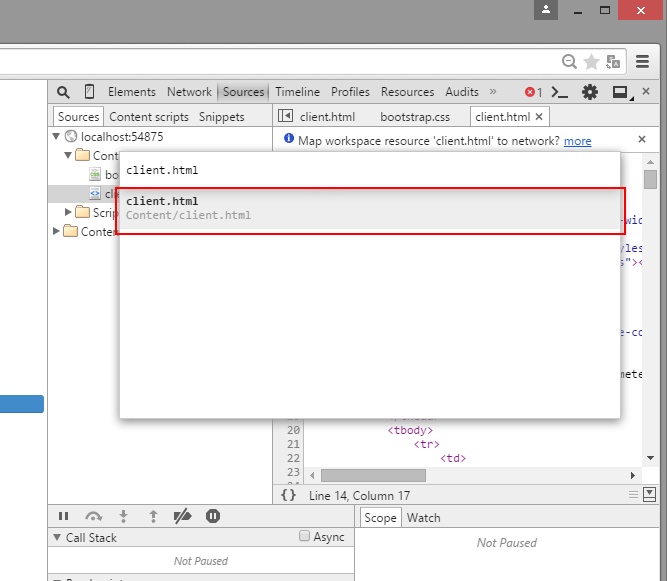Toggle pause on exceptions icon
The width and height of the screenshot is (667, 581).
pyautogui.click(x=213, y=516)
